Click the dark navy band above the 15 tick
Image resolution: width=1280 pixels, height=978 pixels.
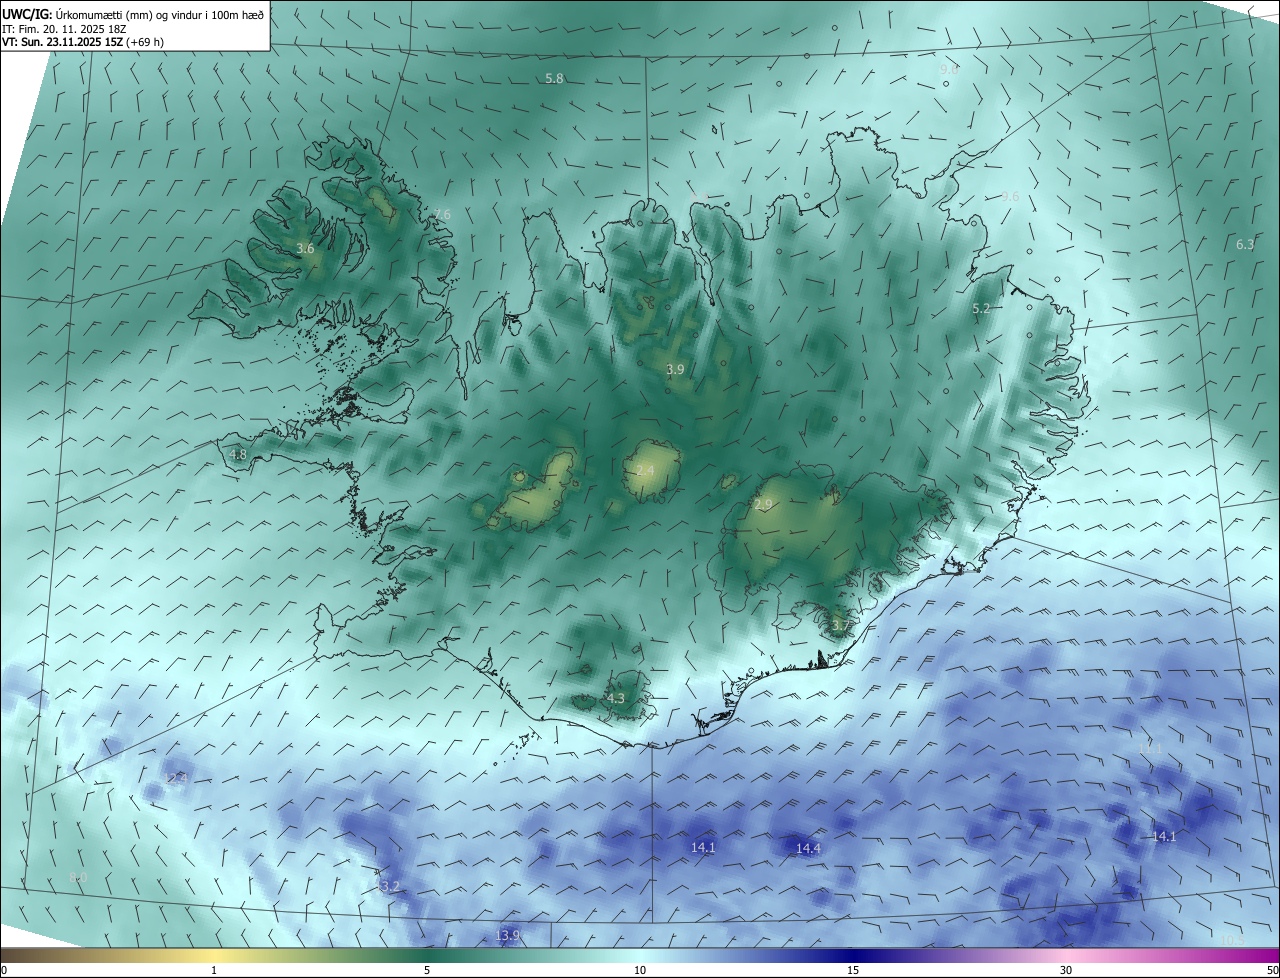pyautogui.click(x=853, y=955)
